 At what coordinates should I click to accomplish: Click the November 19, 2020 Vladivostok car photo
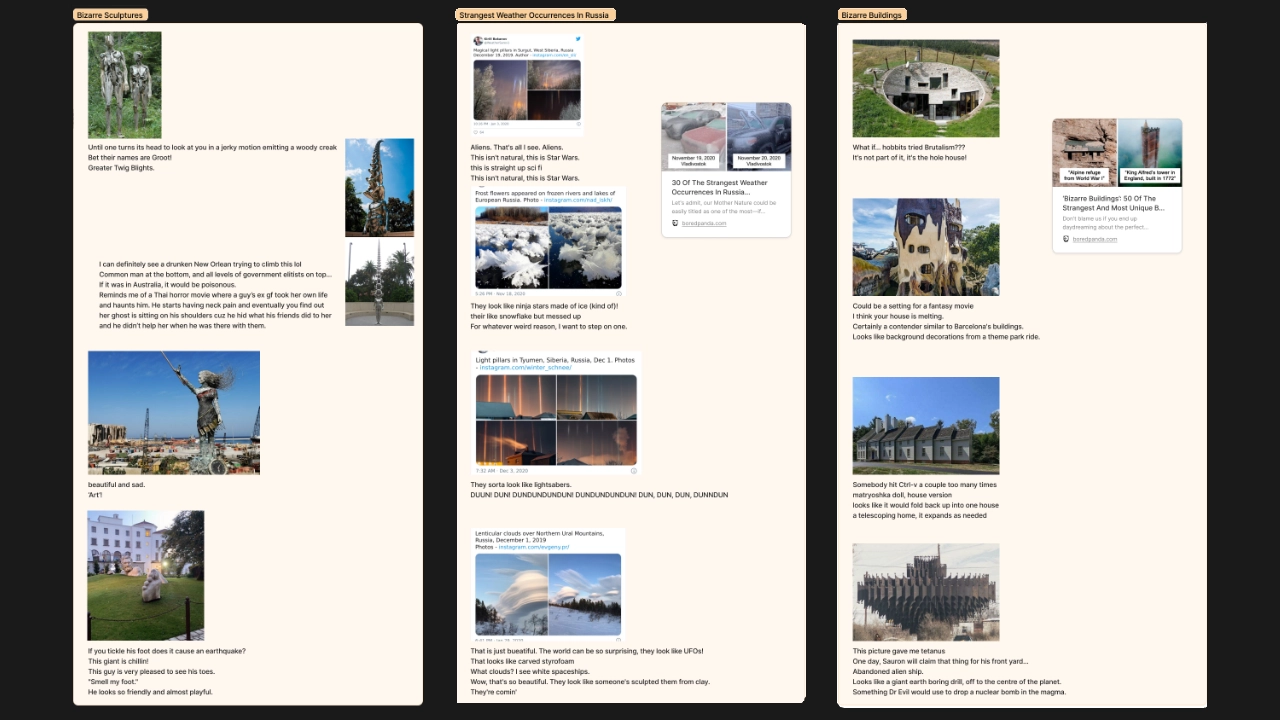pos(694,136)
